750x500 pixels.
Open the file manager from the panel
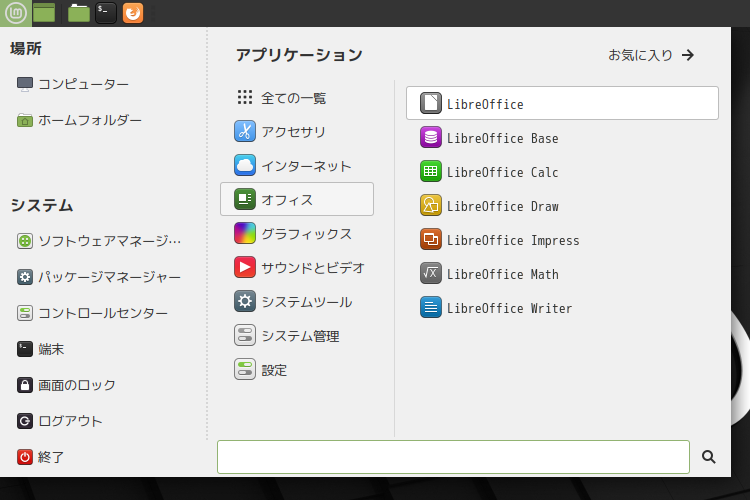(x=79, y=13)
